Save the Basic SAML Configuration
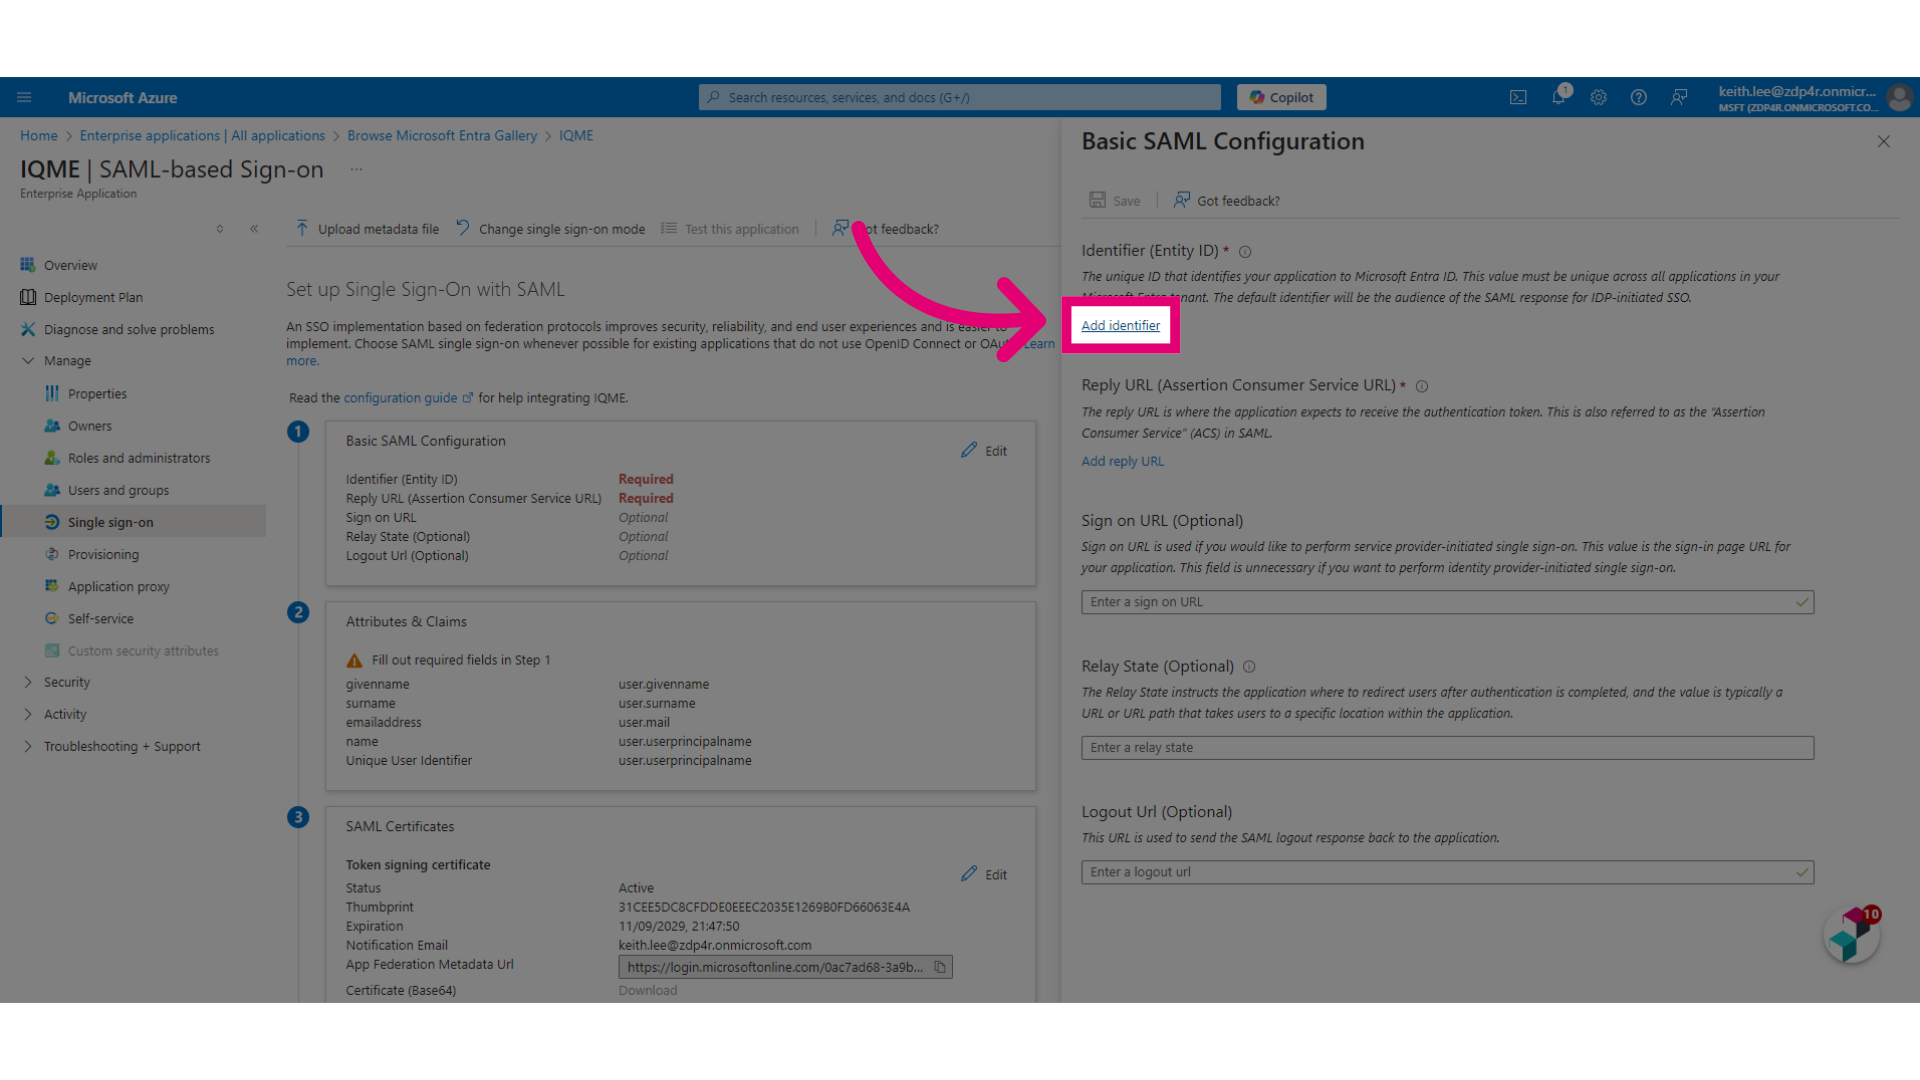1920x1080 pixels. tap(1114, 200)
